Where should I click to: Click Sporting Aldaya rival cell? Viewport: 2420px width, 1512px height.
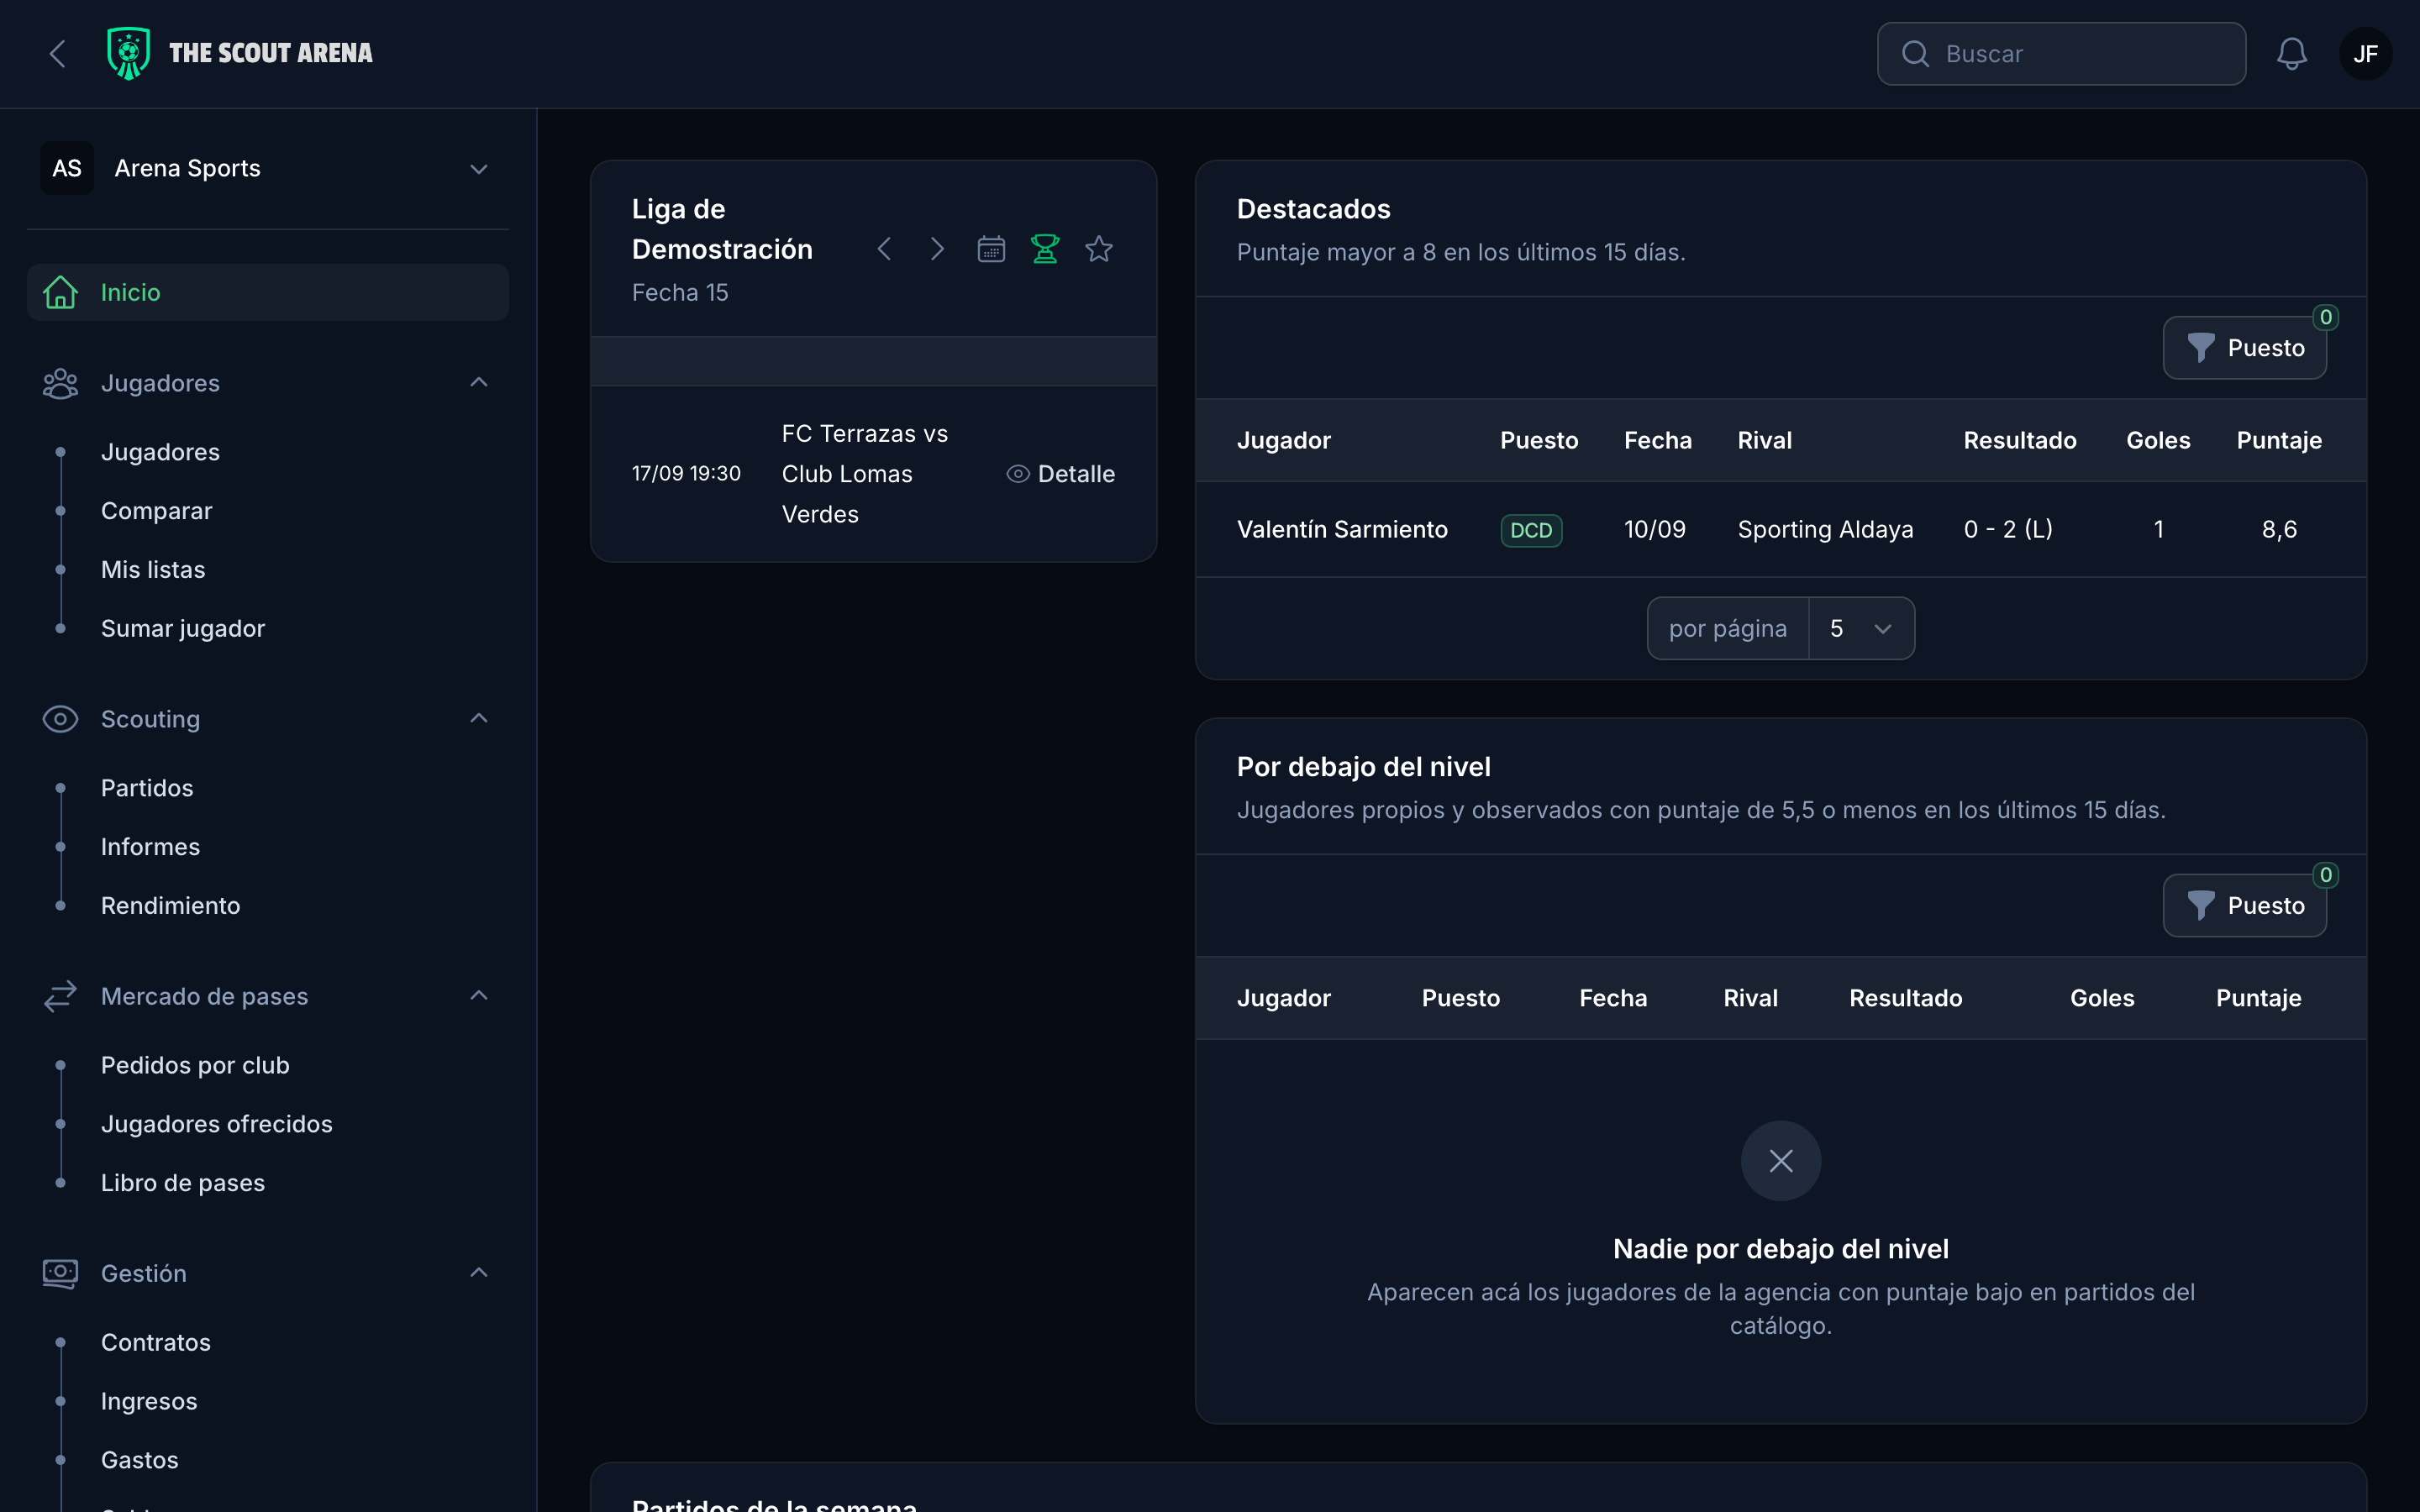pos(1825,530)
